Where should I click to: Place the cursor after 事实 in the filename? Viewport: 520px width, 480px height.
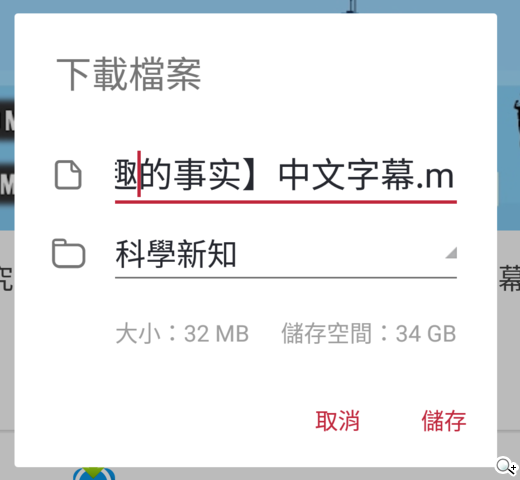click(x=242, y=175)
